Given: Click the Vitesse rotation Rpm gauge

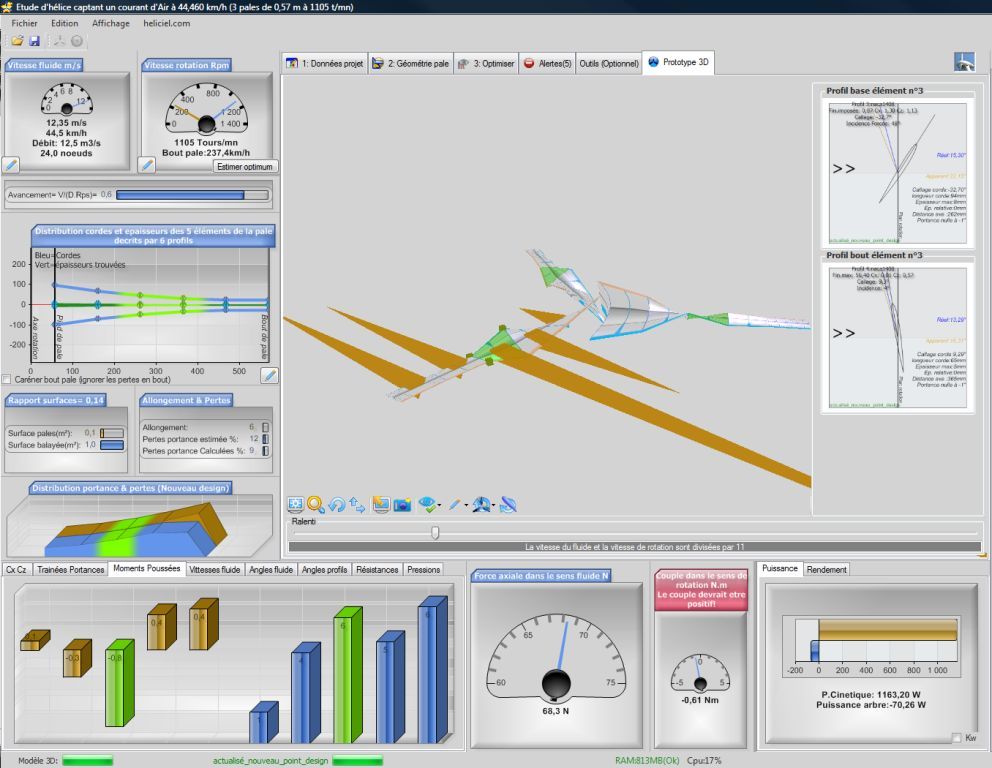Looking at the screenshot, I should pyautogui.click(x=206, y=108).
